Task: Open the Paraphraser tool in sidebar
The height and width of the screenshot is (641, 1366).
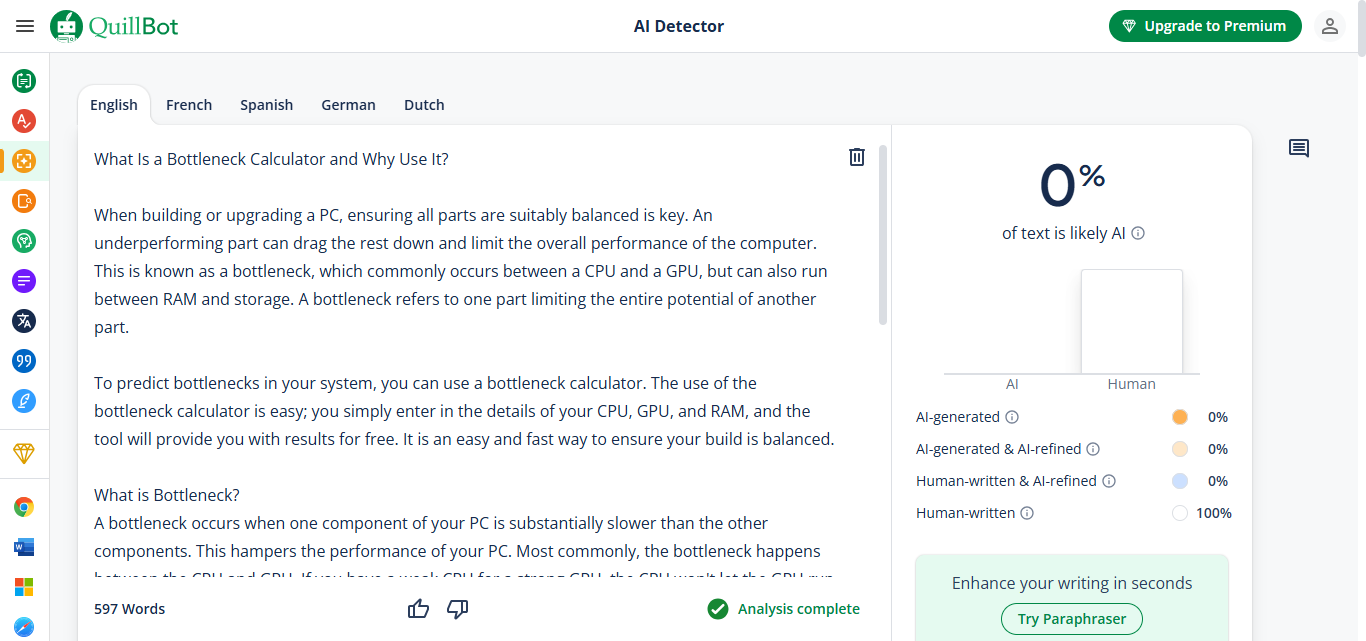Action: click(x=24, y=81)
